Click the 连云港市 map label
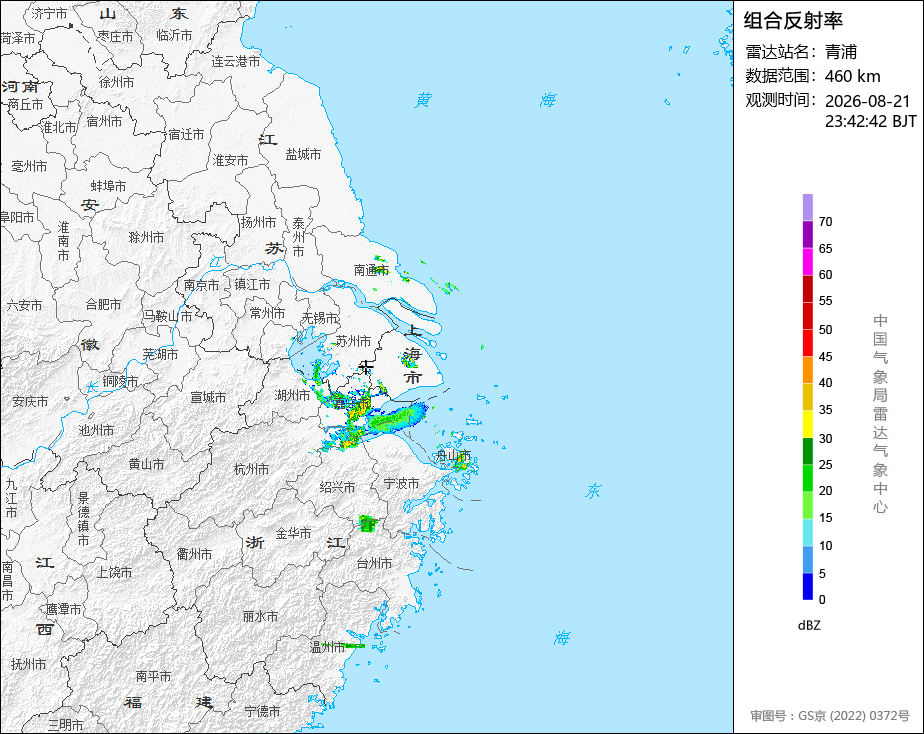Image resolution: width=924 pixels, height=734 pixels. [236, 61]
